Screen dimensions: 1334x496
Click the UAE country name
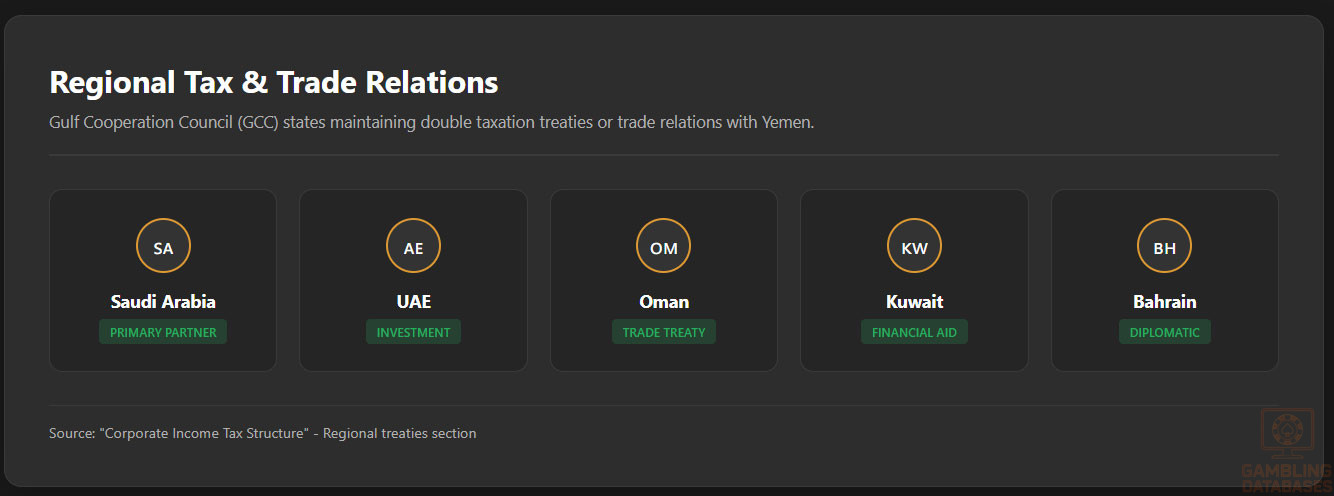click(413, 301)
